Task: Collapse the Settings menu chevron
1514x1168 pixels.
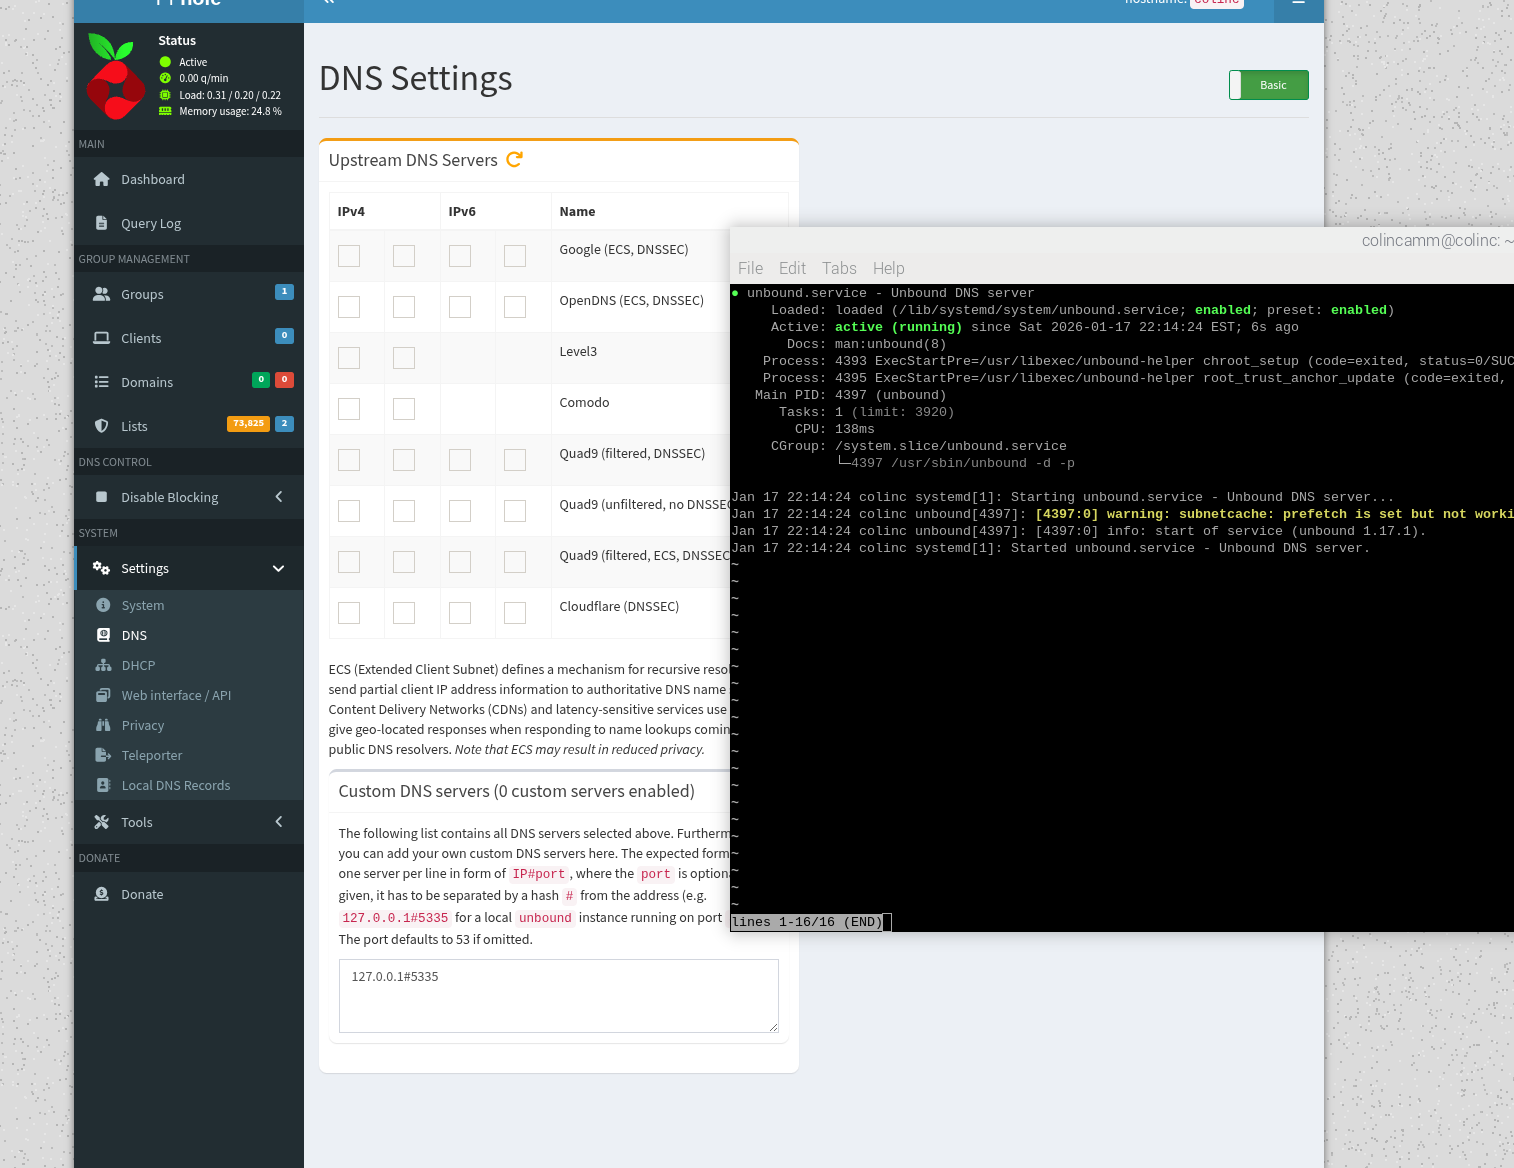Action: point(279,569)
